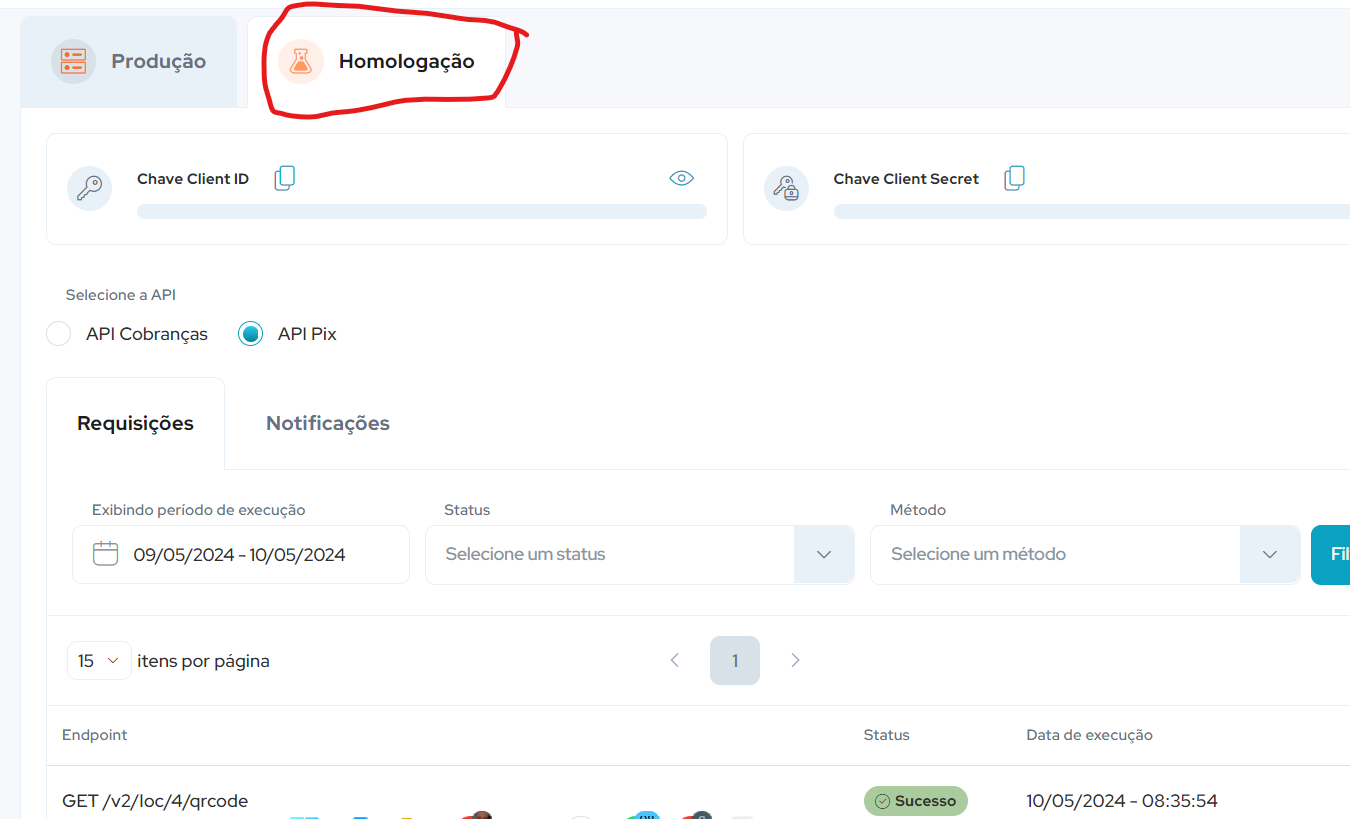Go to the next results page
The height and width of the screenshot is (819, 1350).
point(795,660)
